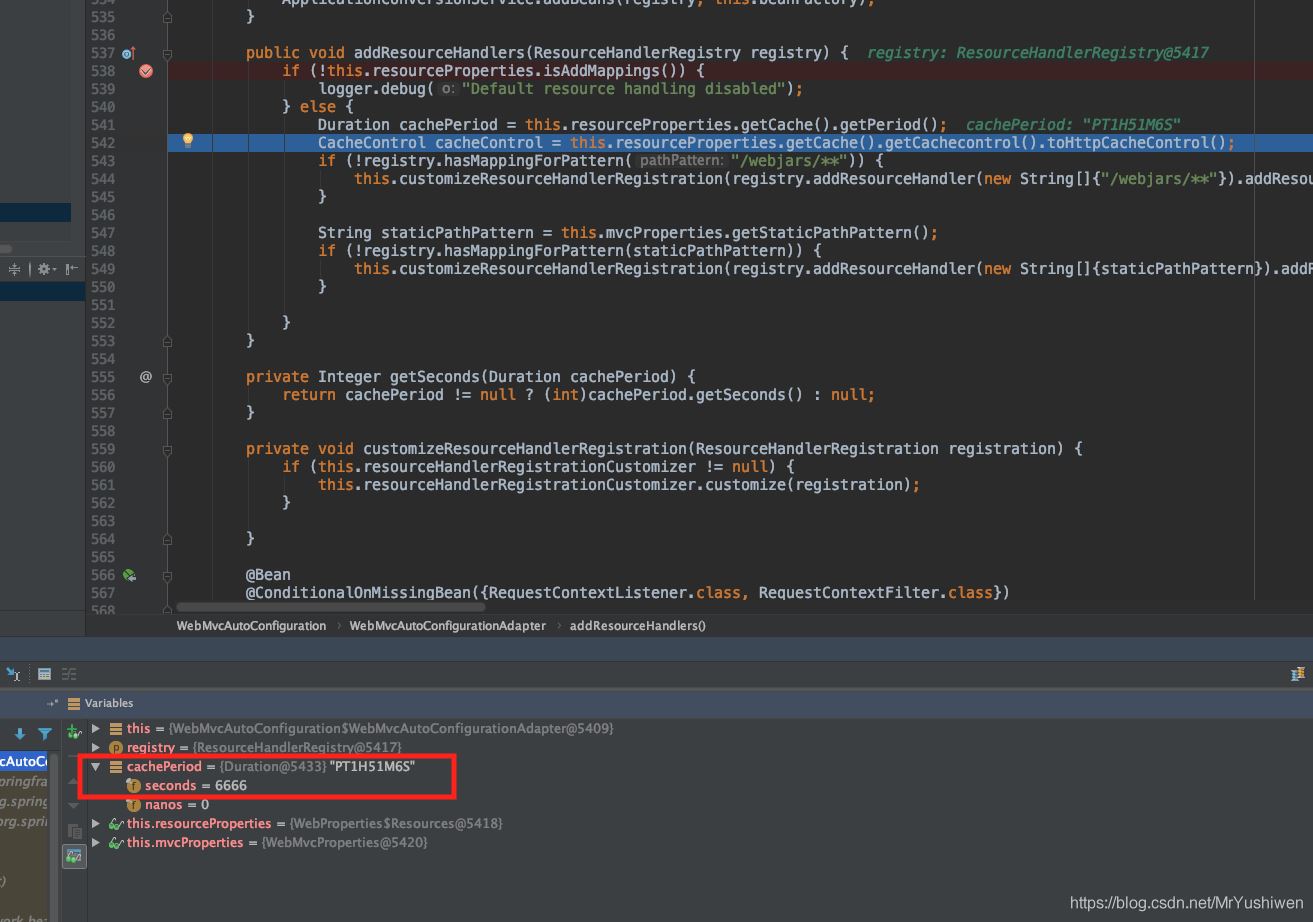Click the implemented-method gutter icon on line 537
The image size is (1313, 922).
click(x=128, y=53)
